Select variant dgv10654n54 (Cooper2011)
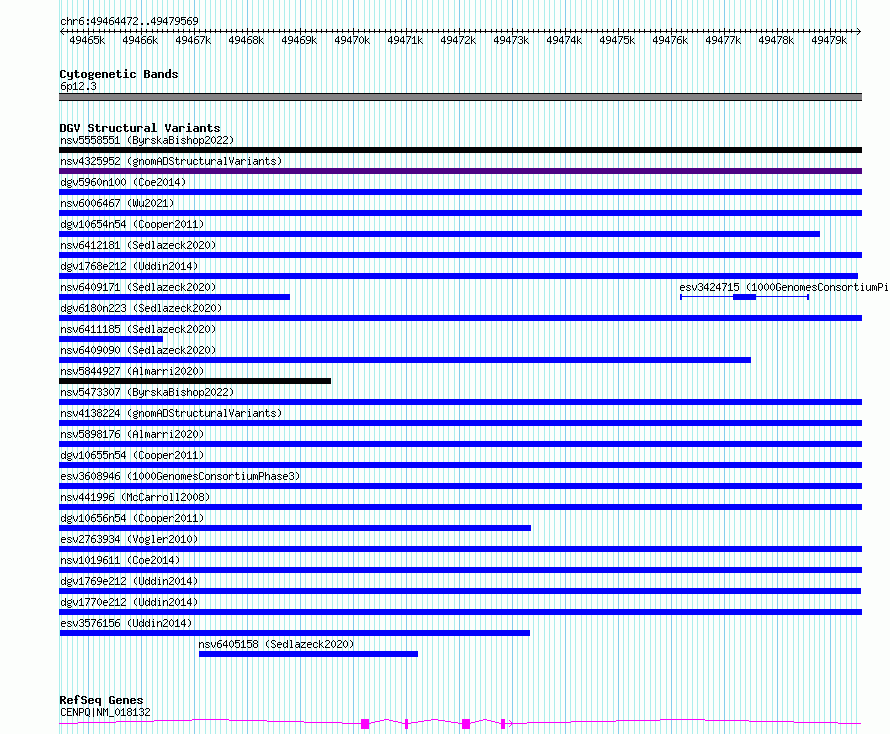Viewport: 890px width, 734px height. point(132,224)
